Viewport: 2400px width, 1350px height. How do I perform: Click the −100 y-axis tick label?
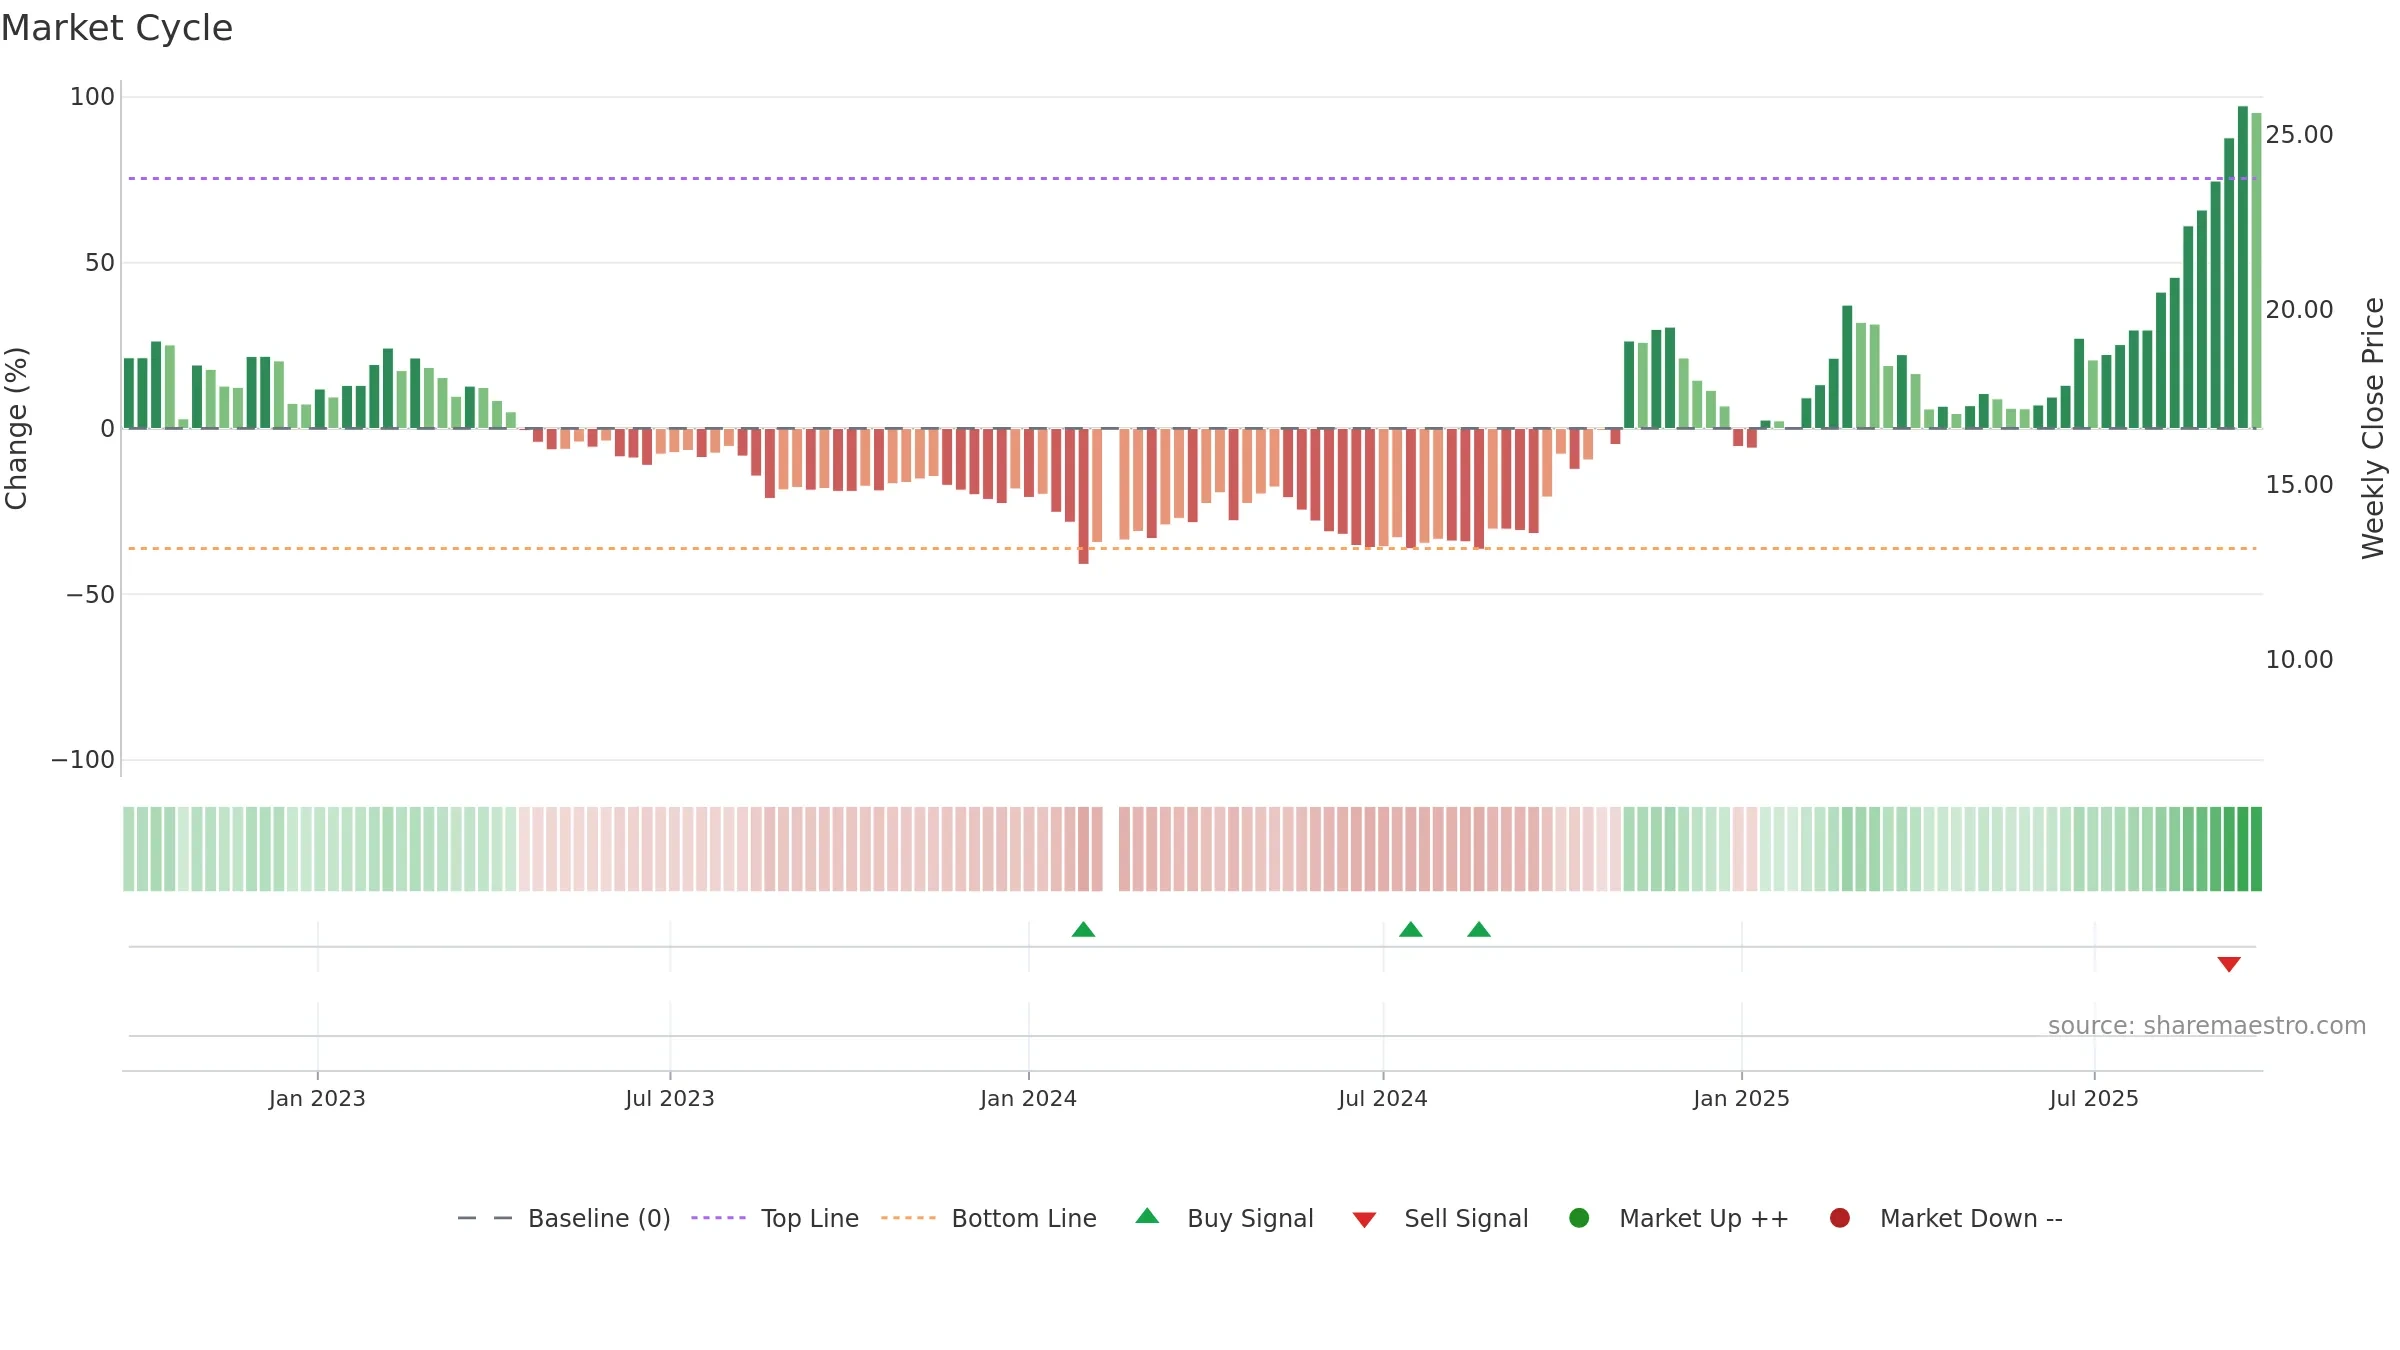tap(83, 759)
